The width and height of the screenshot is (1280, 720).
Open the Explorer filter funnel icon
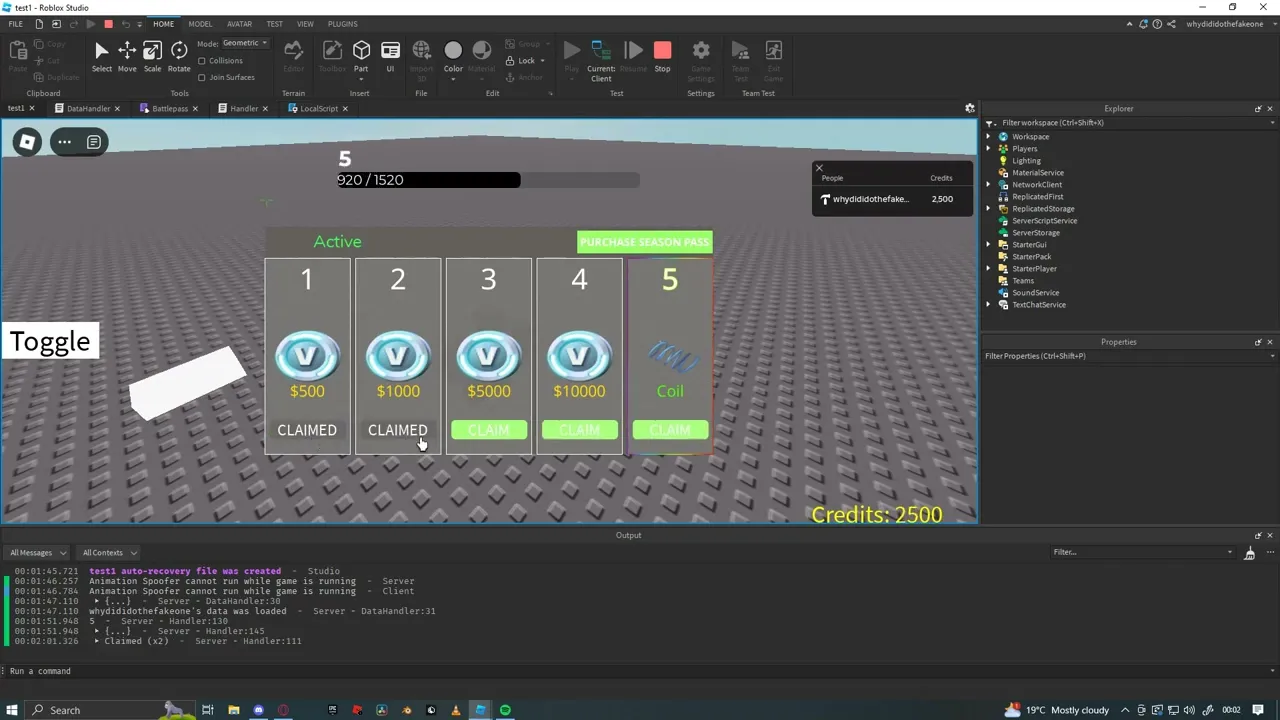[x=991, y=123]
